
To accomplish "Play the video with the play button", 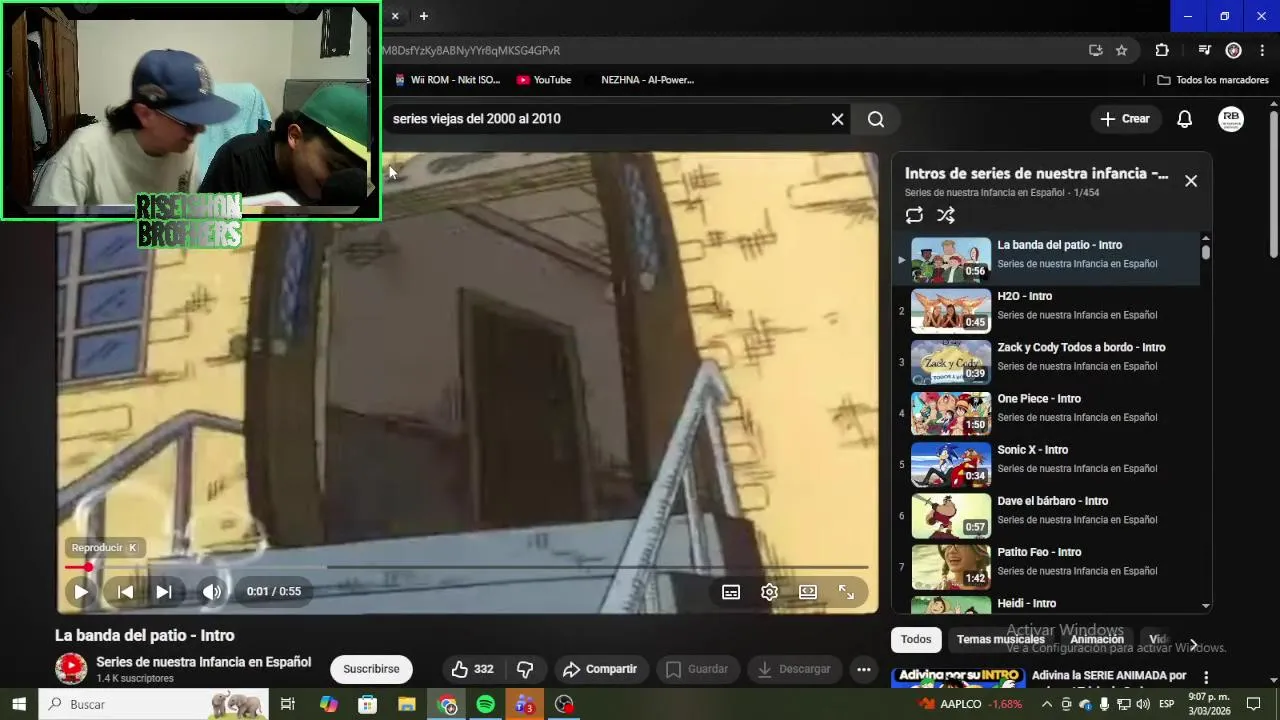I will pyautogui.click(x=81, y=592).
